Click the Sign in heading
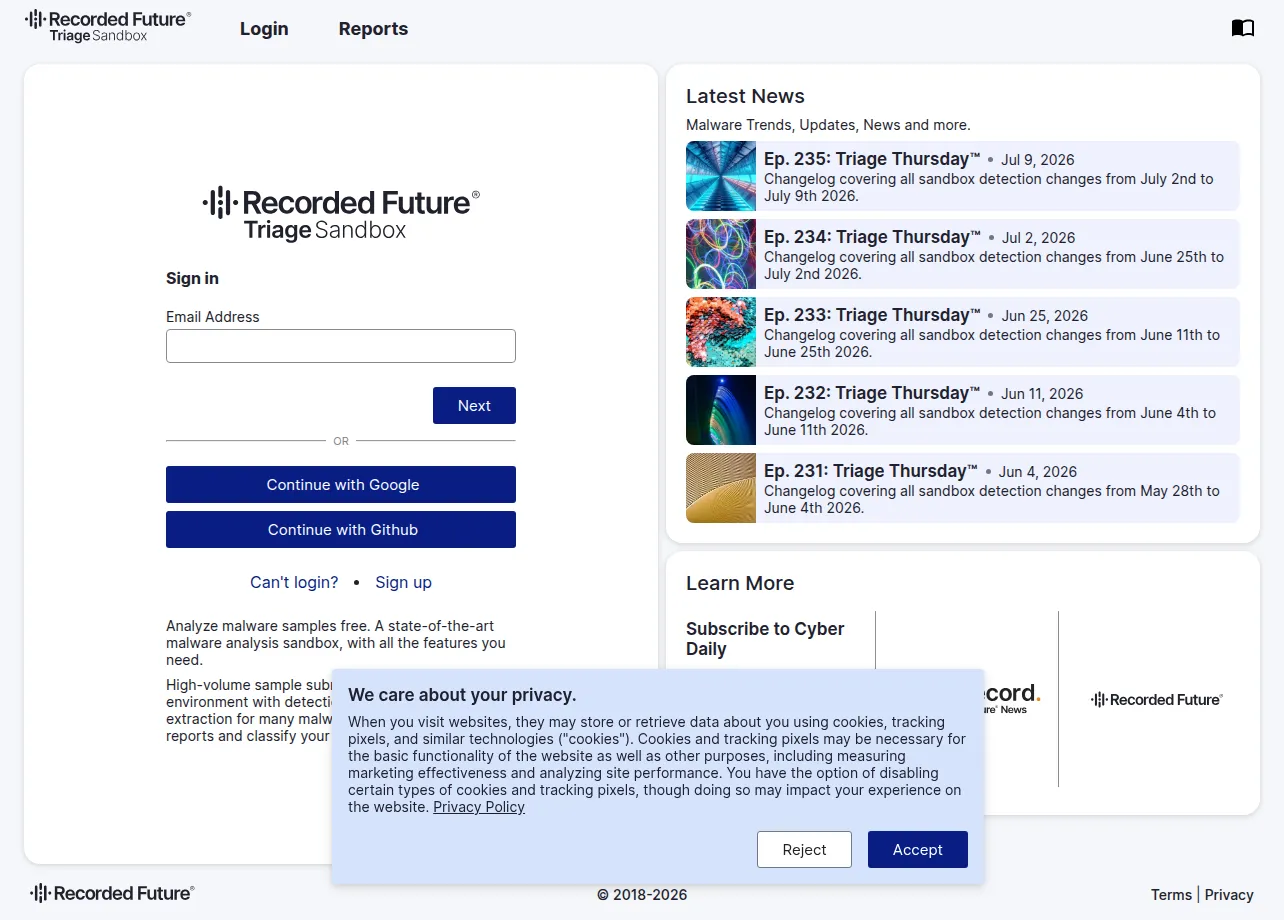This screenshot has width=1284, height=920. point(192,278)
